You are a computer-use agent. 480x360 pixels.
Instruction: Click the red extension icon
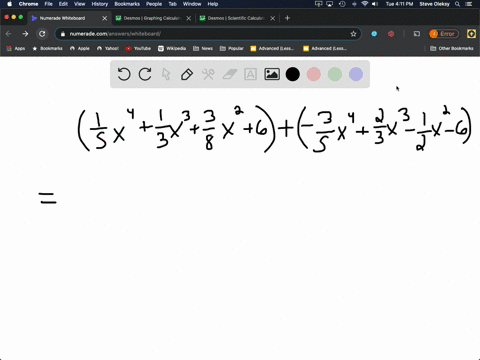coord(391,34)
